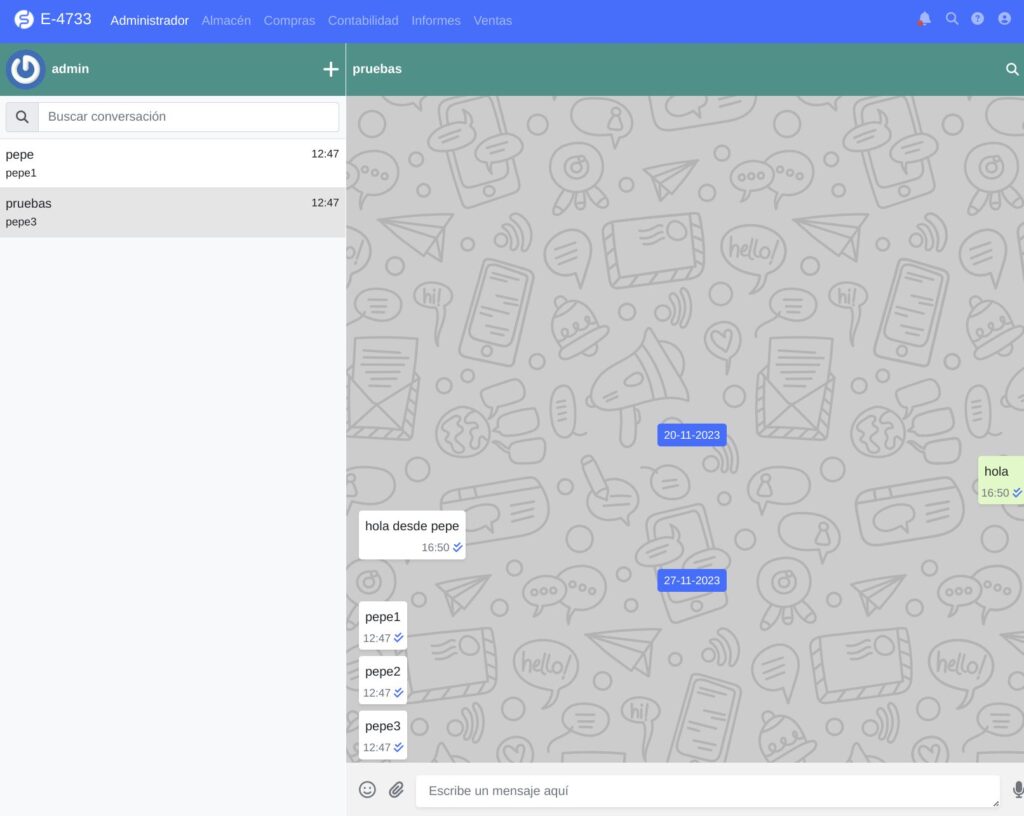Screen dimensions: 1024x816
Task: Start a new conversation with plus icon
Action: (x=331, y=69)
